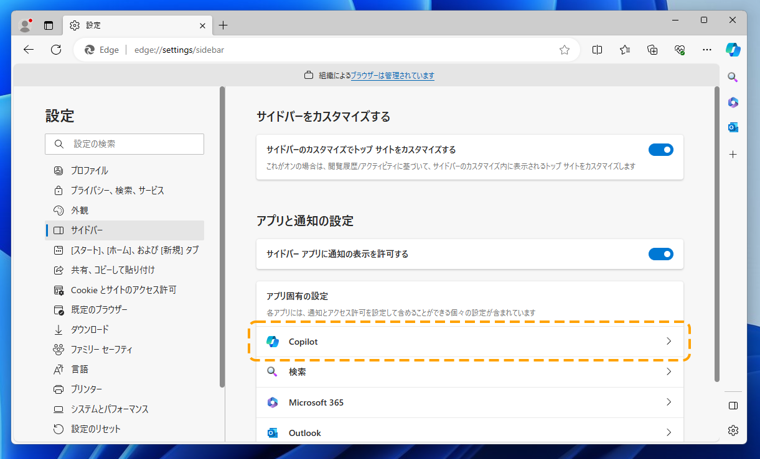Toggle sidebar app notifications switch

[x=661, y=254]
